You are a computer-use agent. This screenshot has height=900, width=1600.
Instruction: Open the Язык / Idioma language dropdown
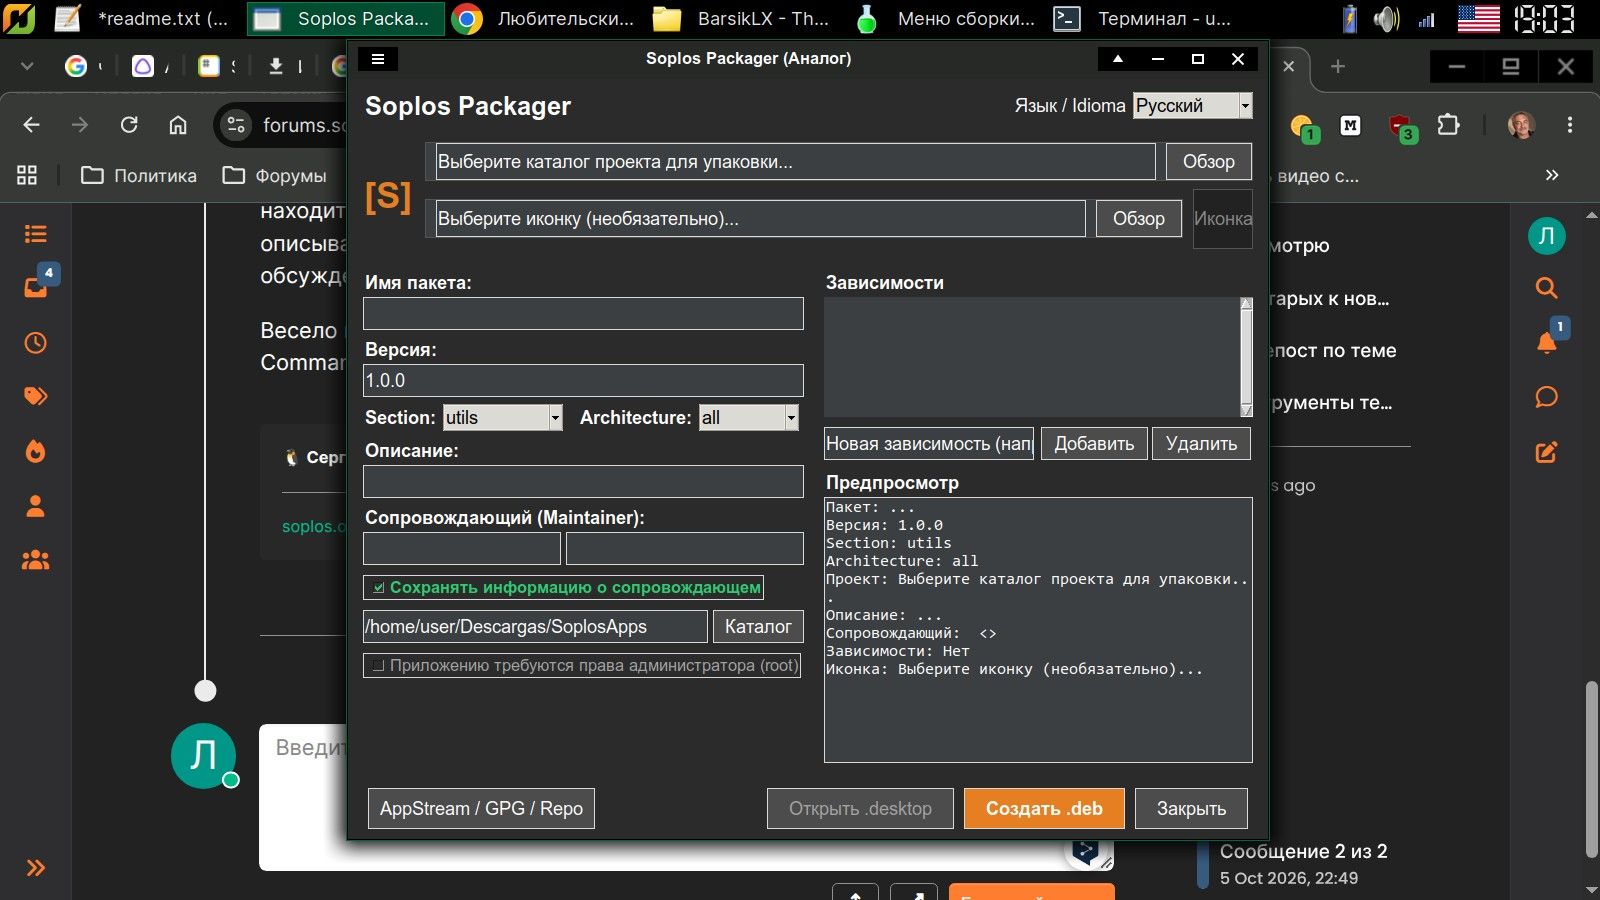1192,106
